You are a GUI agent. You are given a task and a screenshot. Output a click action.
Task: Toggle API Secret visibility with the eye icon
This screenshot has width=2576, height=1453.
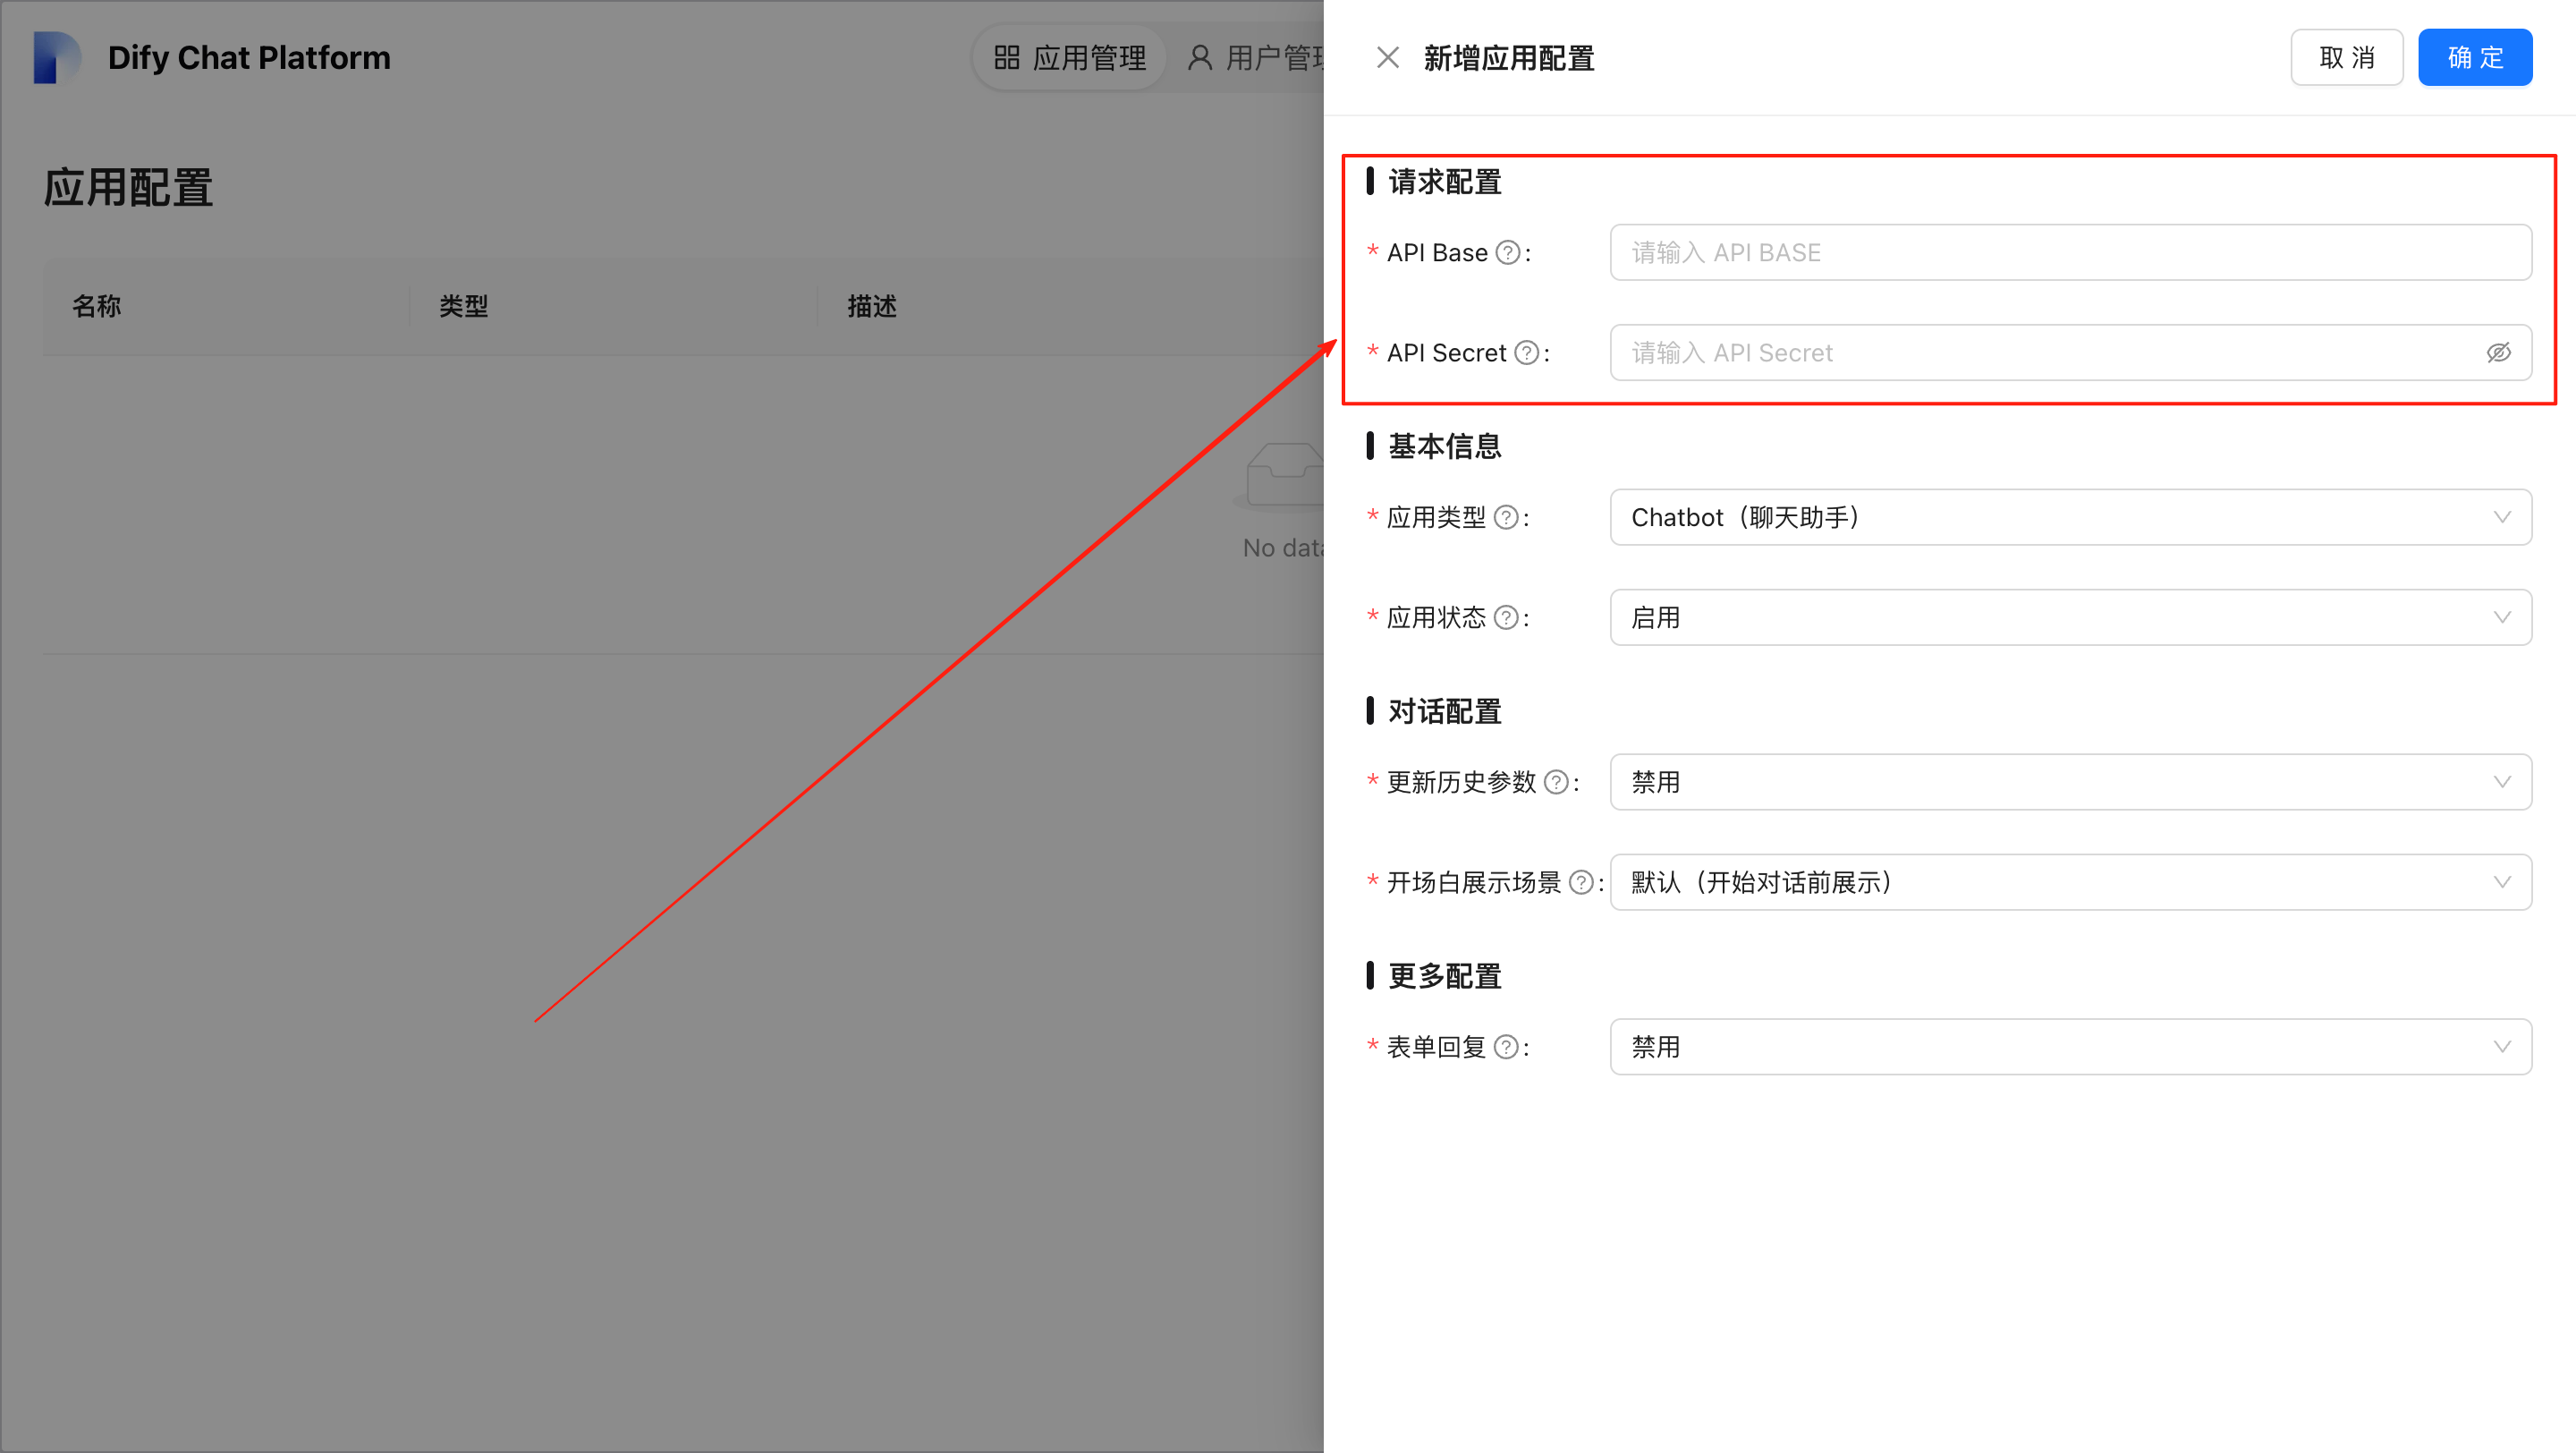pyautogui.click(x=2499, y=352)
